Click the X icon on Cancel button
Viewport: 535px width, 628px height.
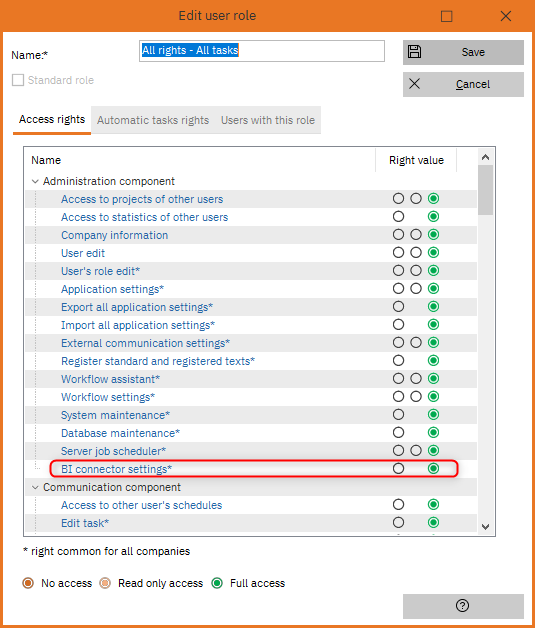414,84
